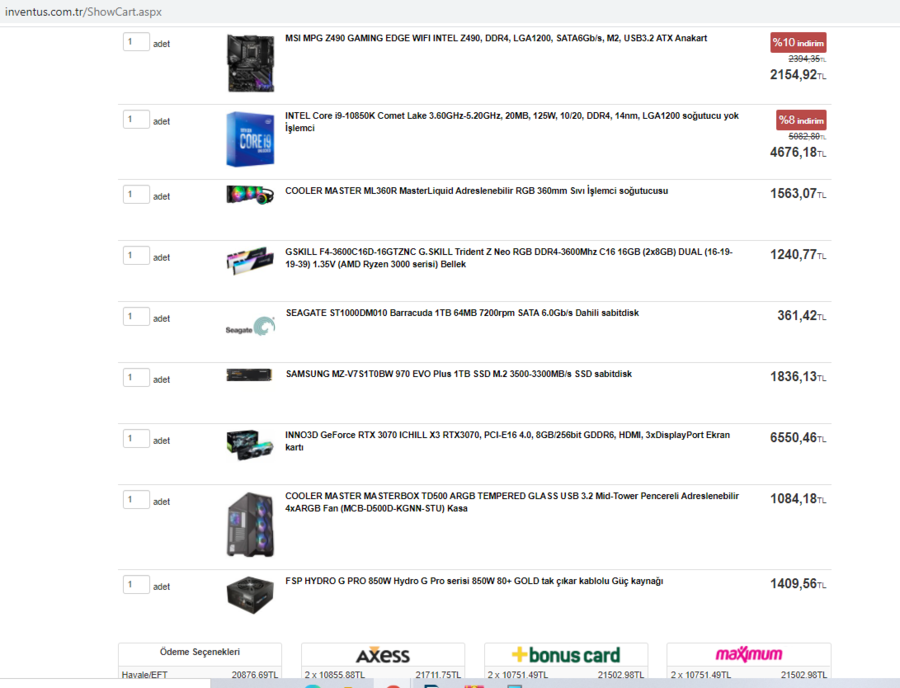Click the Ödeme Seçenekleri header
The height and width of the screenshot is (688, 900).
200,652
